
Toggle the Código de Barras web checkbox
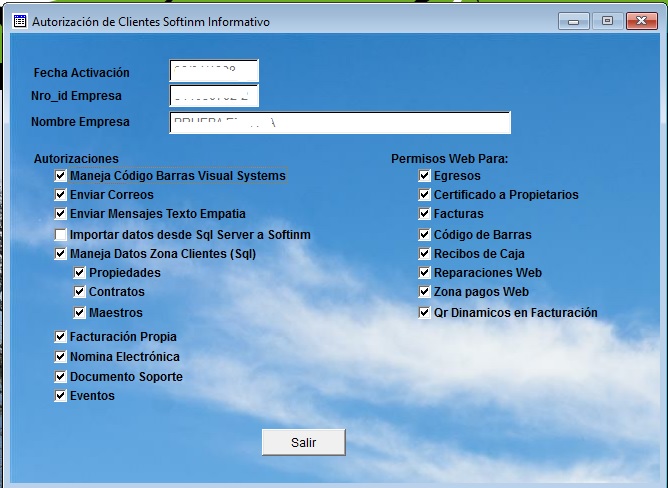pos(424,234)
